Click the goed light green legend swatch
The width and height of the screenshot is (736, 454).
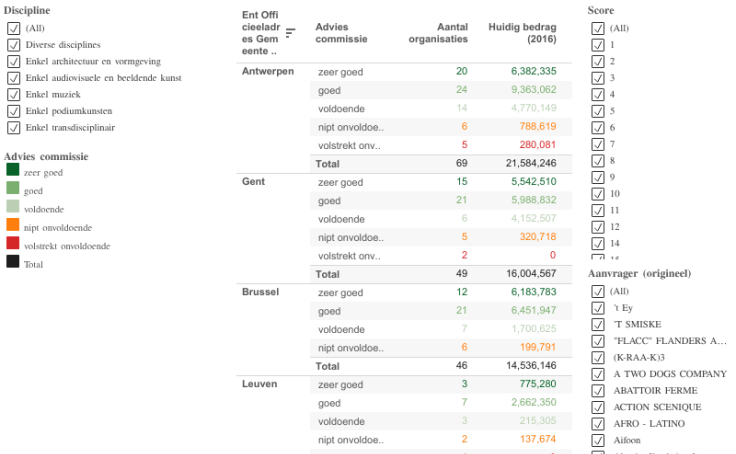pyautogui.click(x=13, y=188)
